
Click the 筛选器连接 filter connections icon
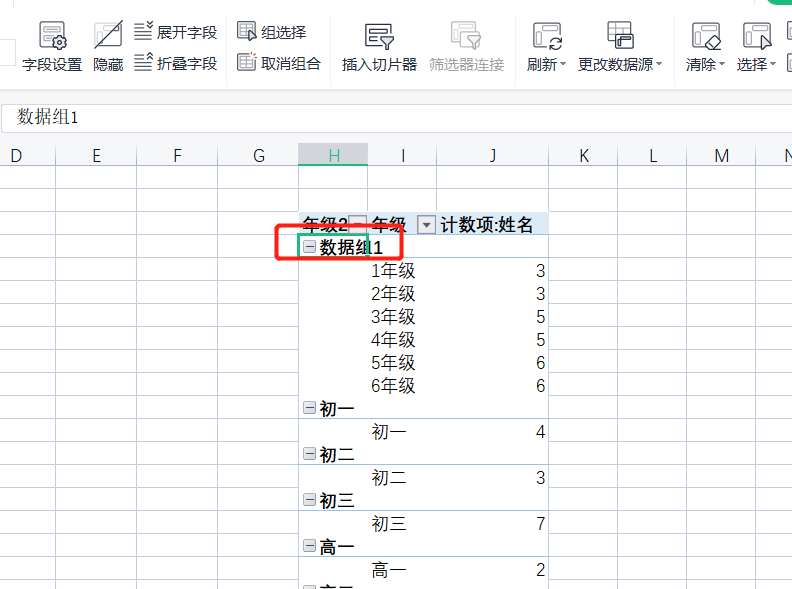[466, 35]
